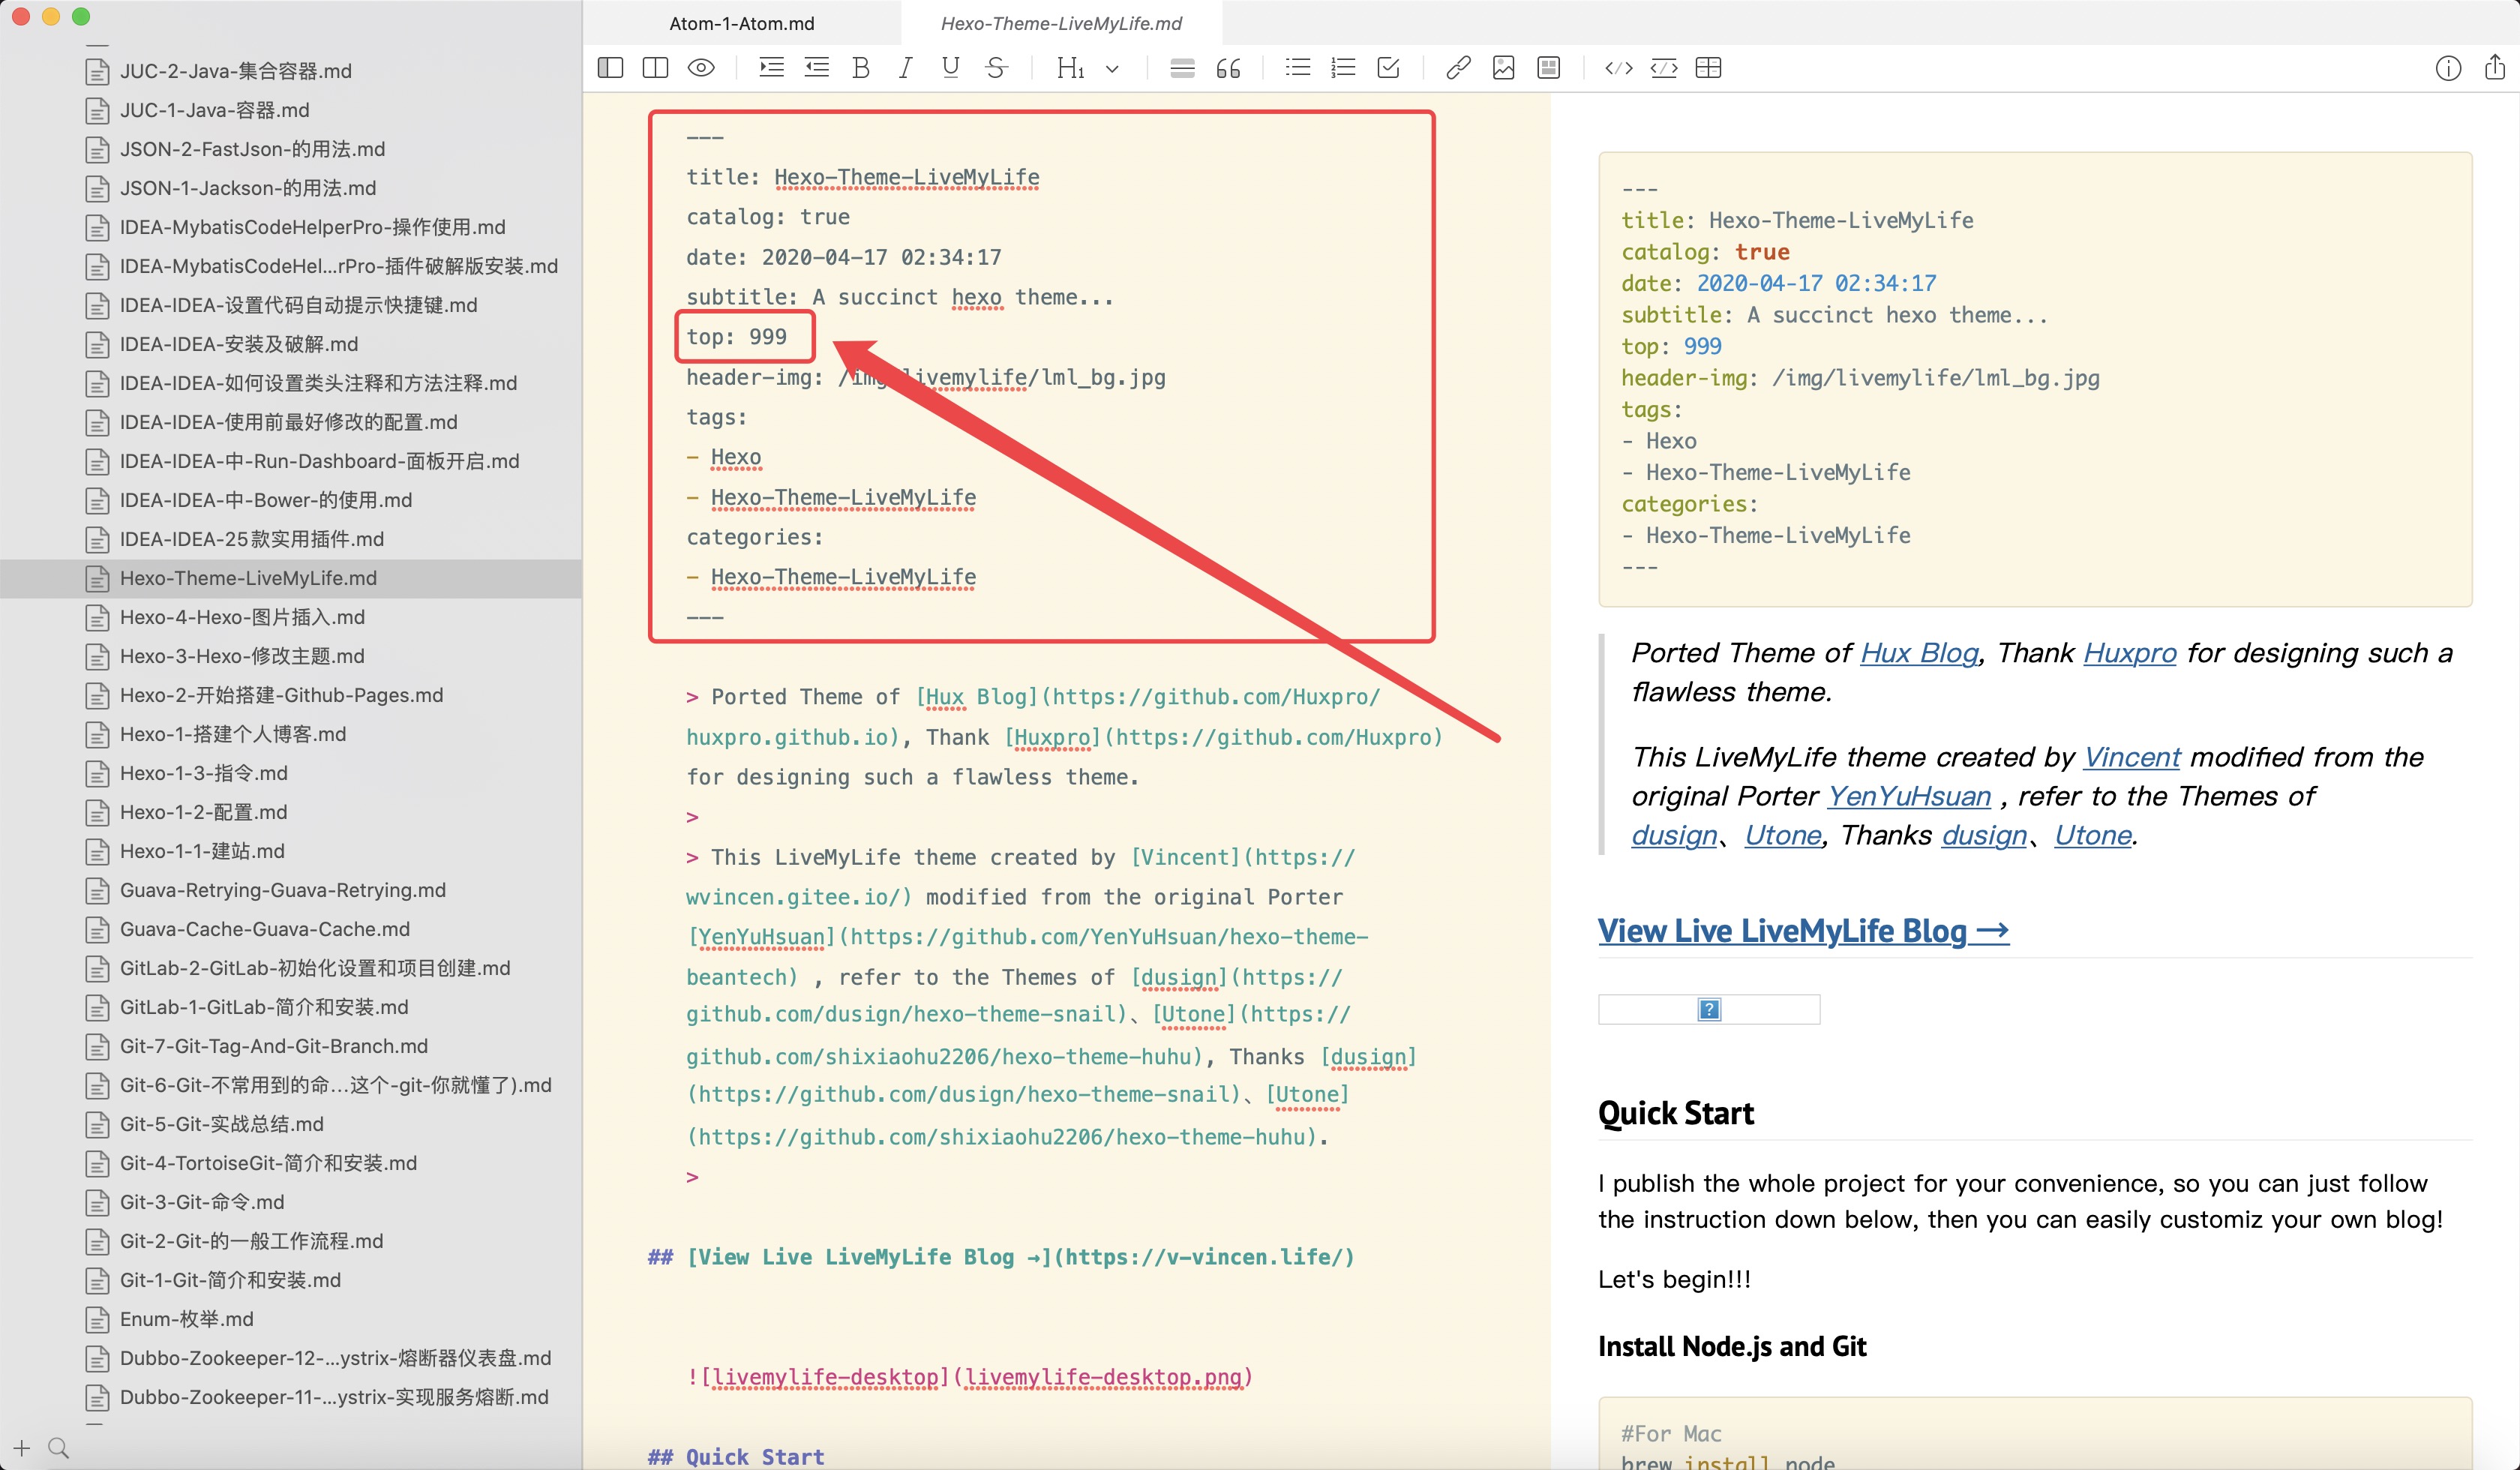Image resolution: width=2520 pixels, height=1470 pixels.
Task: Apply strikethrough formatting
Action: click(996, 68)
